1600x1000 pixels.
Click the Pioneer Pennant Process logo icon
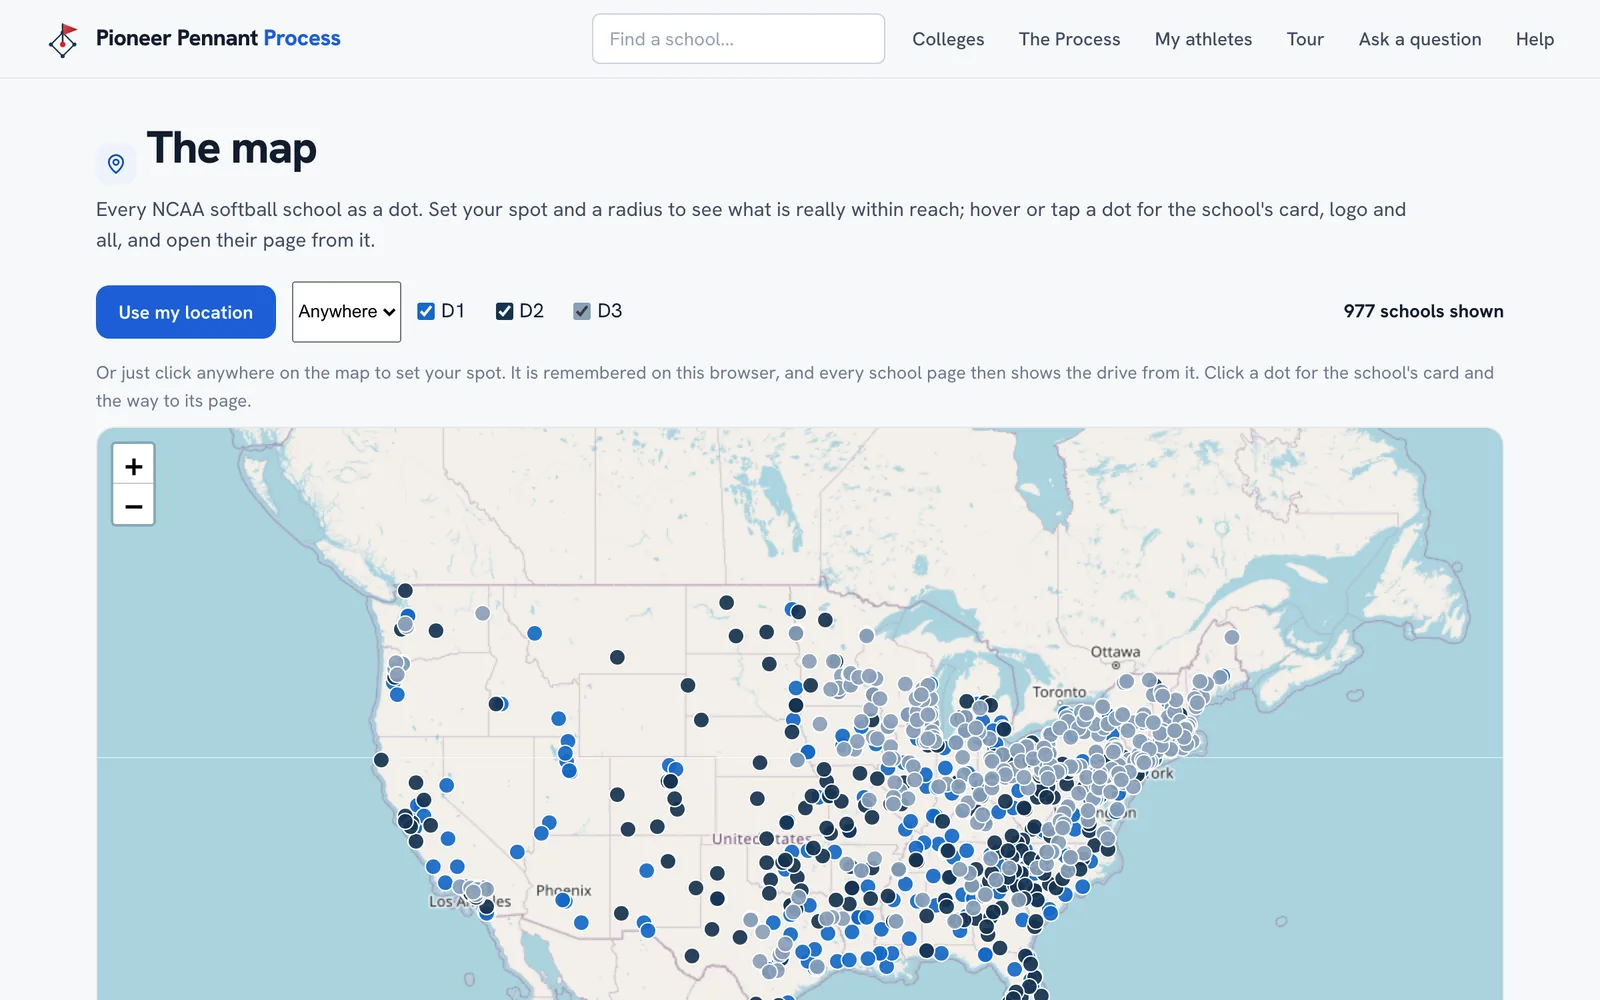(63, 40)
